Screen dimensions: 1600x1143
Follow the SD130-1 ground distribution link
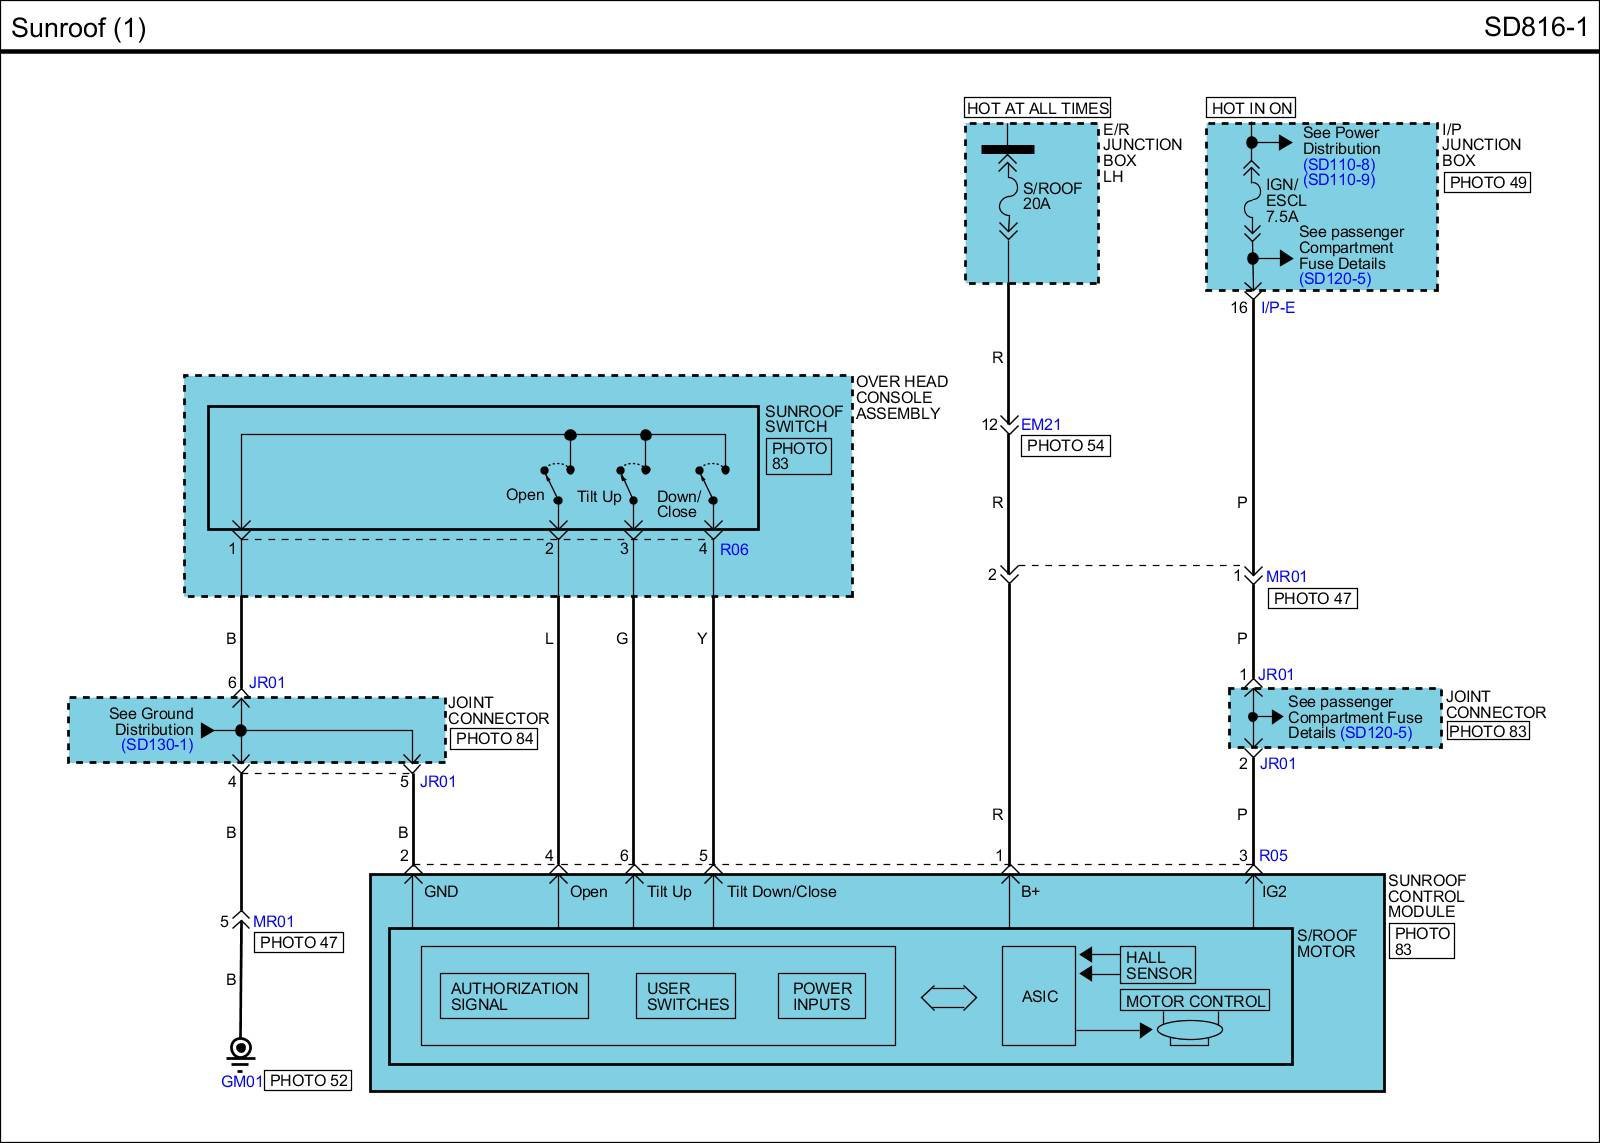157,745
